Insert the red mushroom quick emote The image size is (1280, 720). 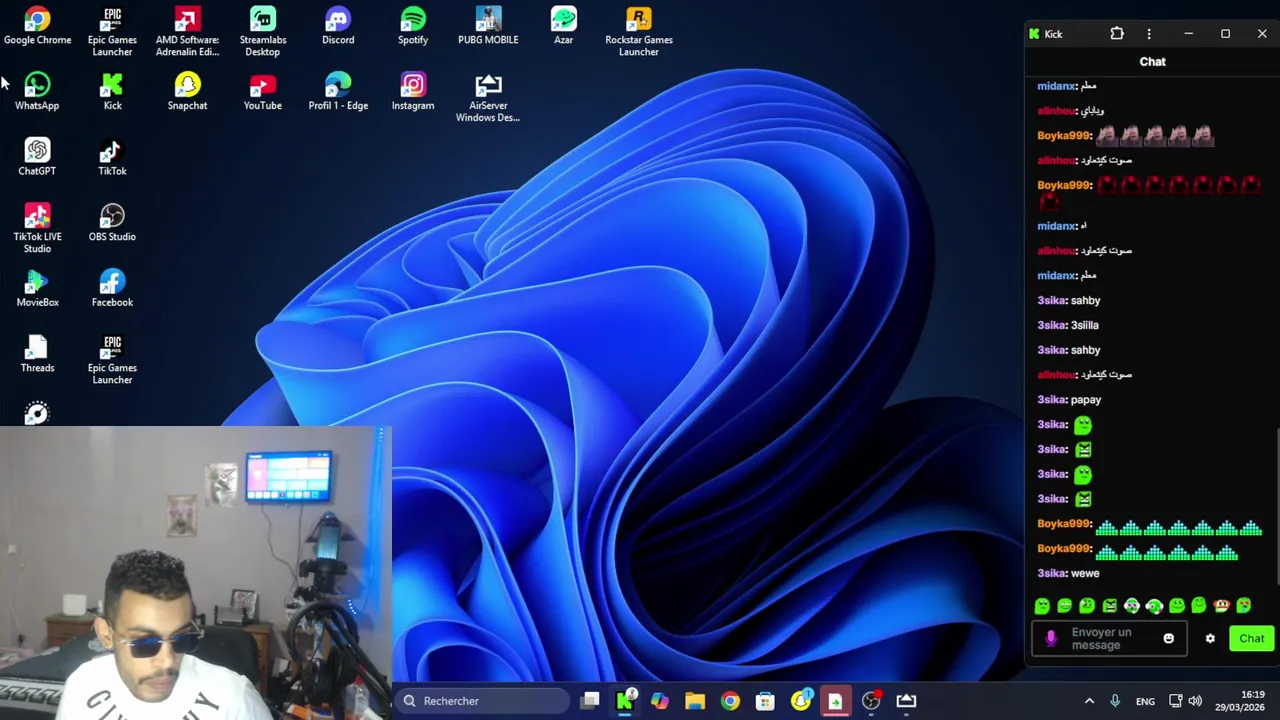click(1221, 606)
